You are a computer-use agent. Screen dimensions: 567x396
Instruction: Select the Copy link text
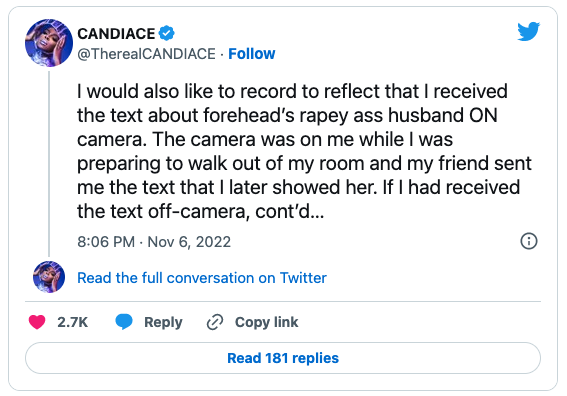[x=267, y=322]
